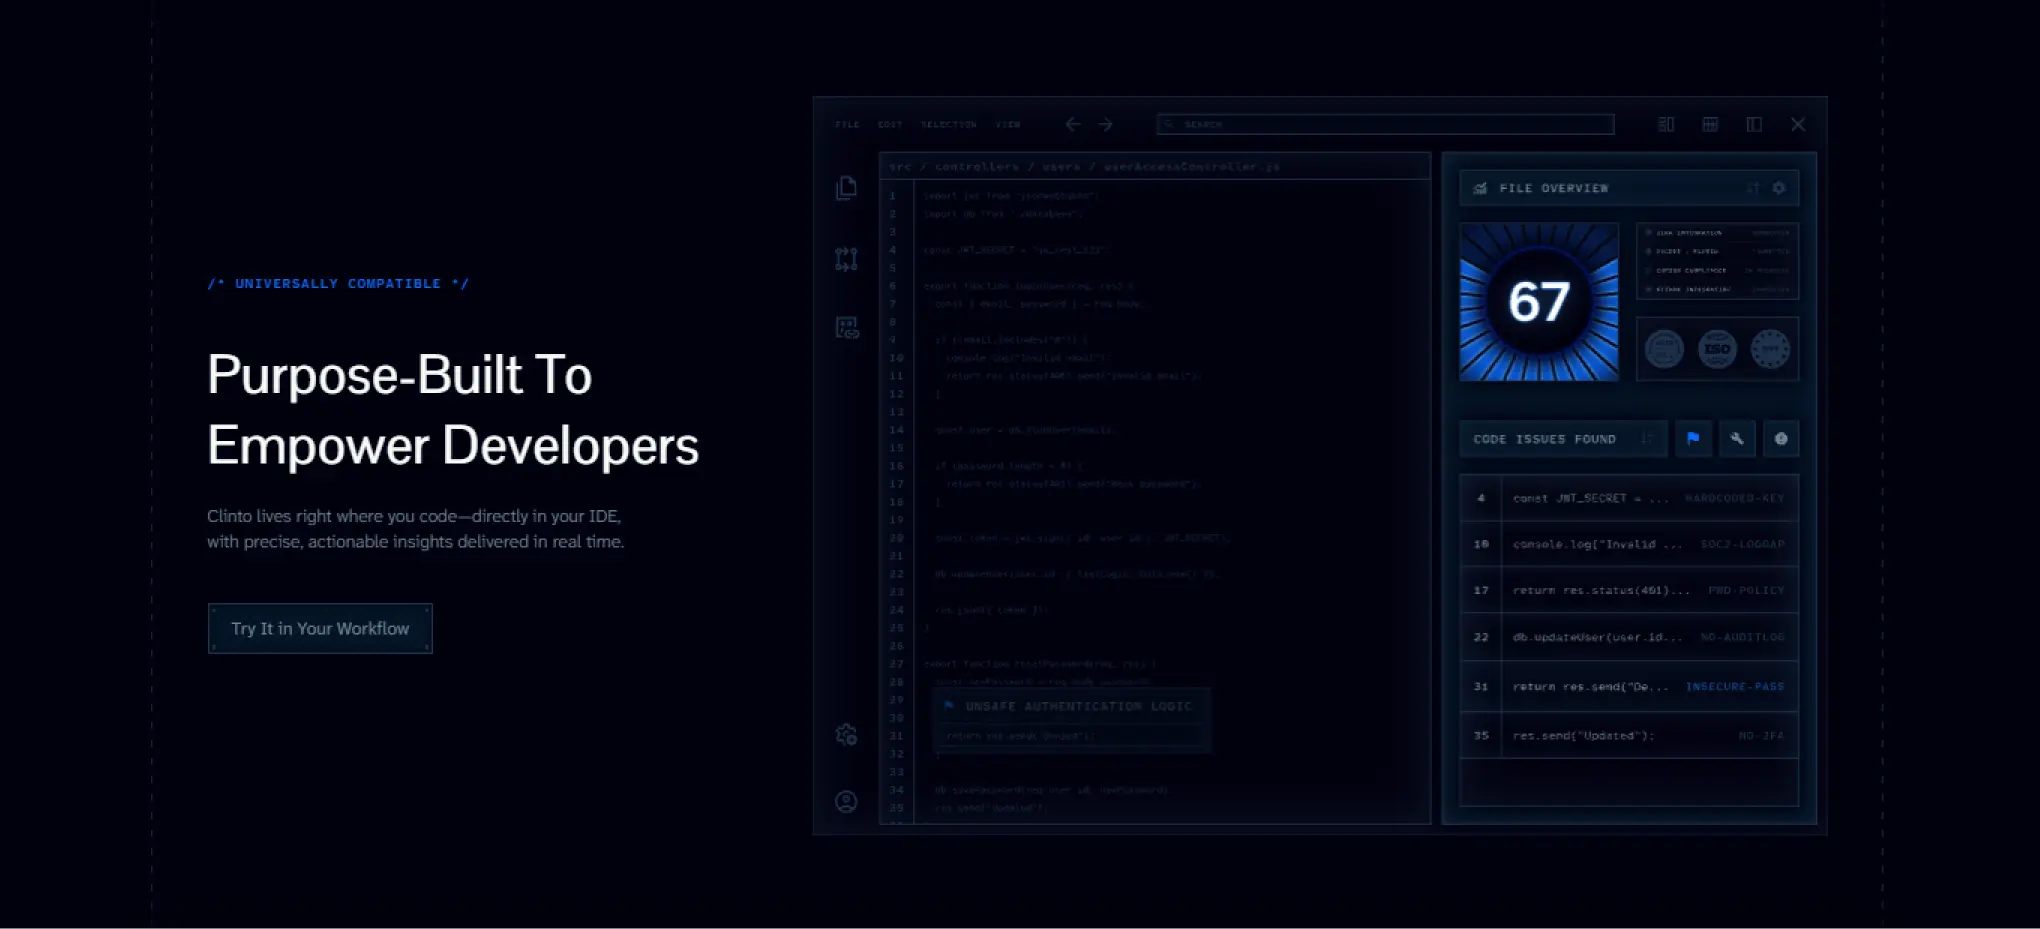Toggle the side panel layout icon
The height and width of the screenshot is (929, 2040).
pos(1754,124)
